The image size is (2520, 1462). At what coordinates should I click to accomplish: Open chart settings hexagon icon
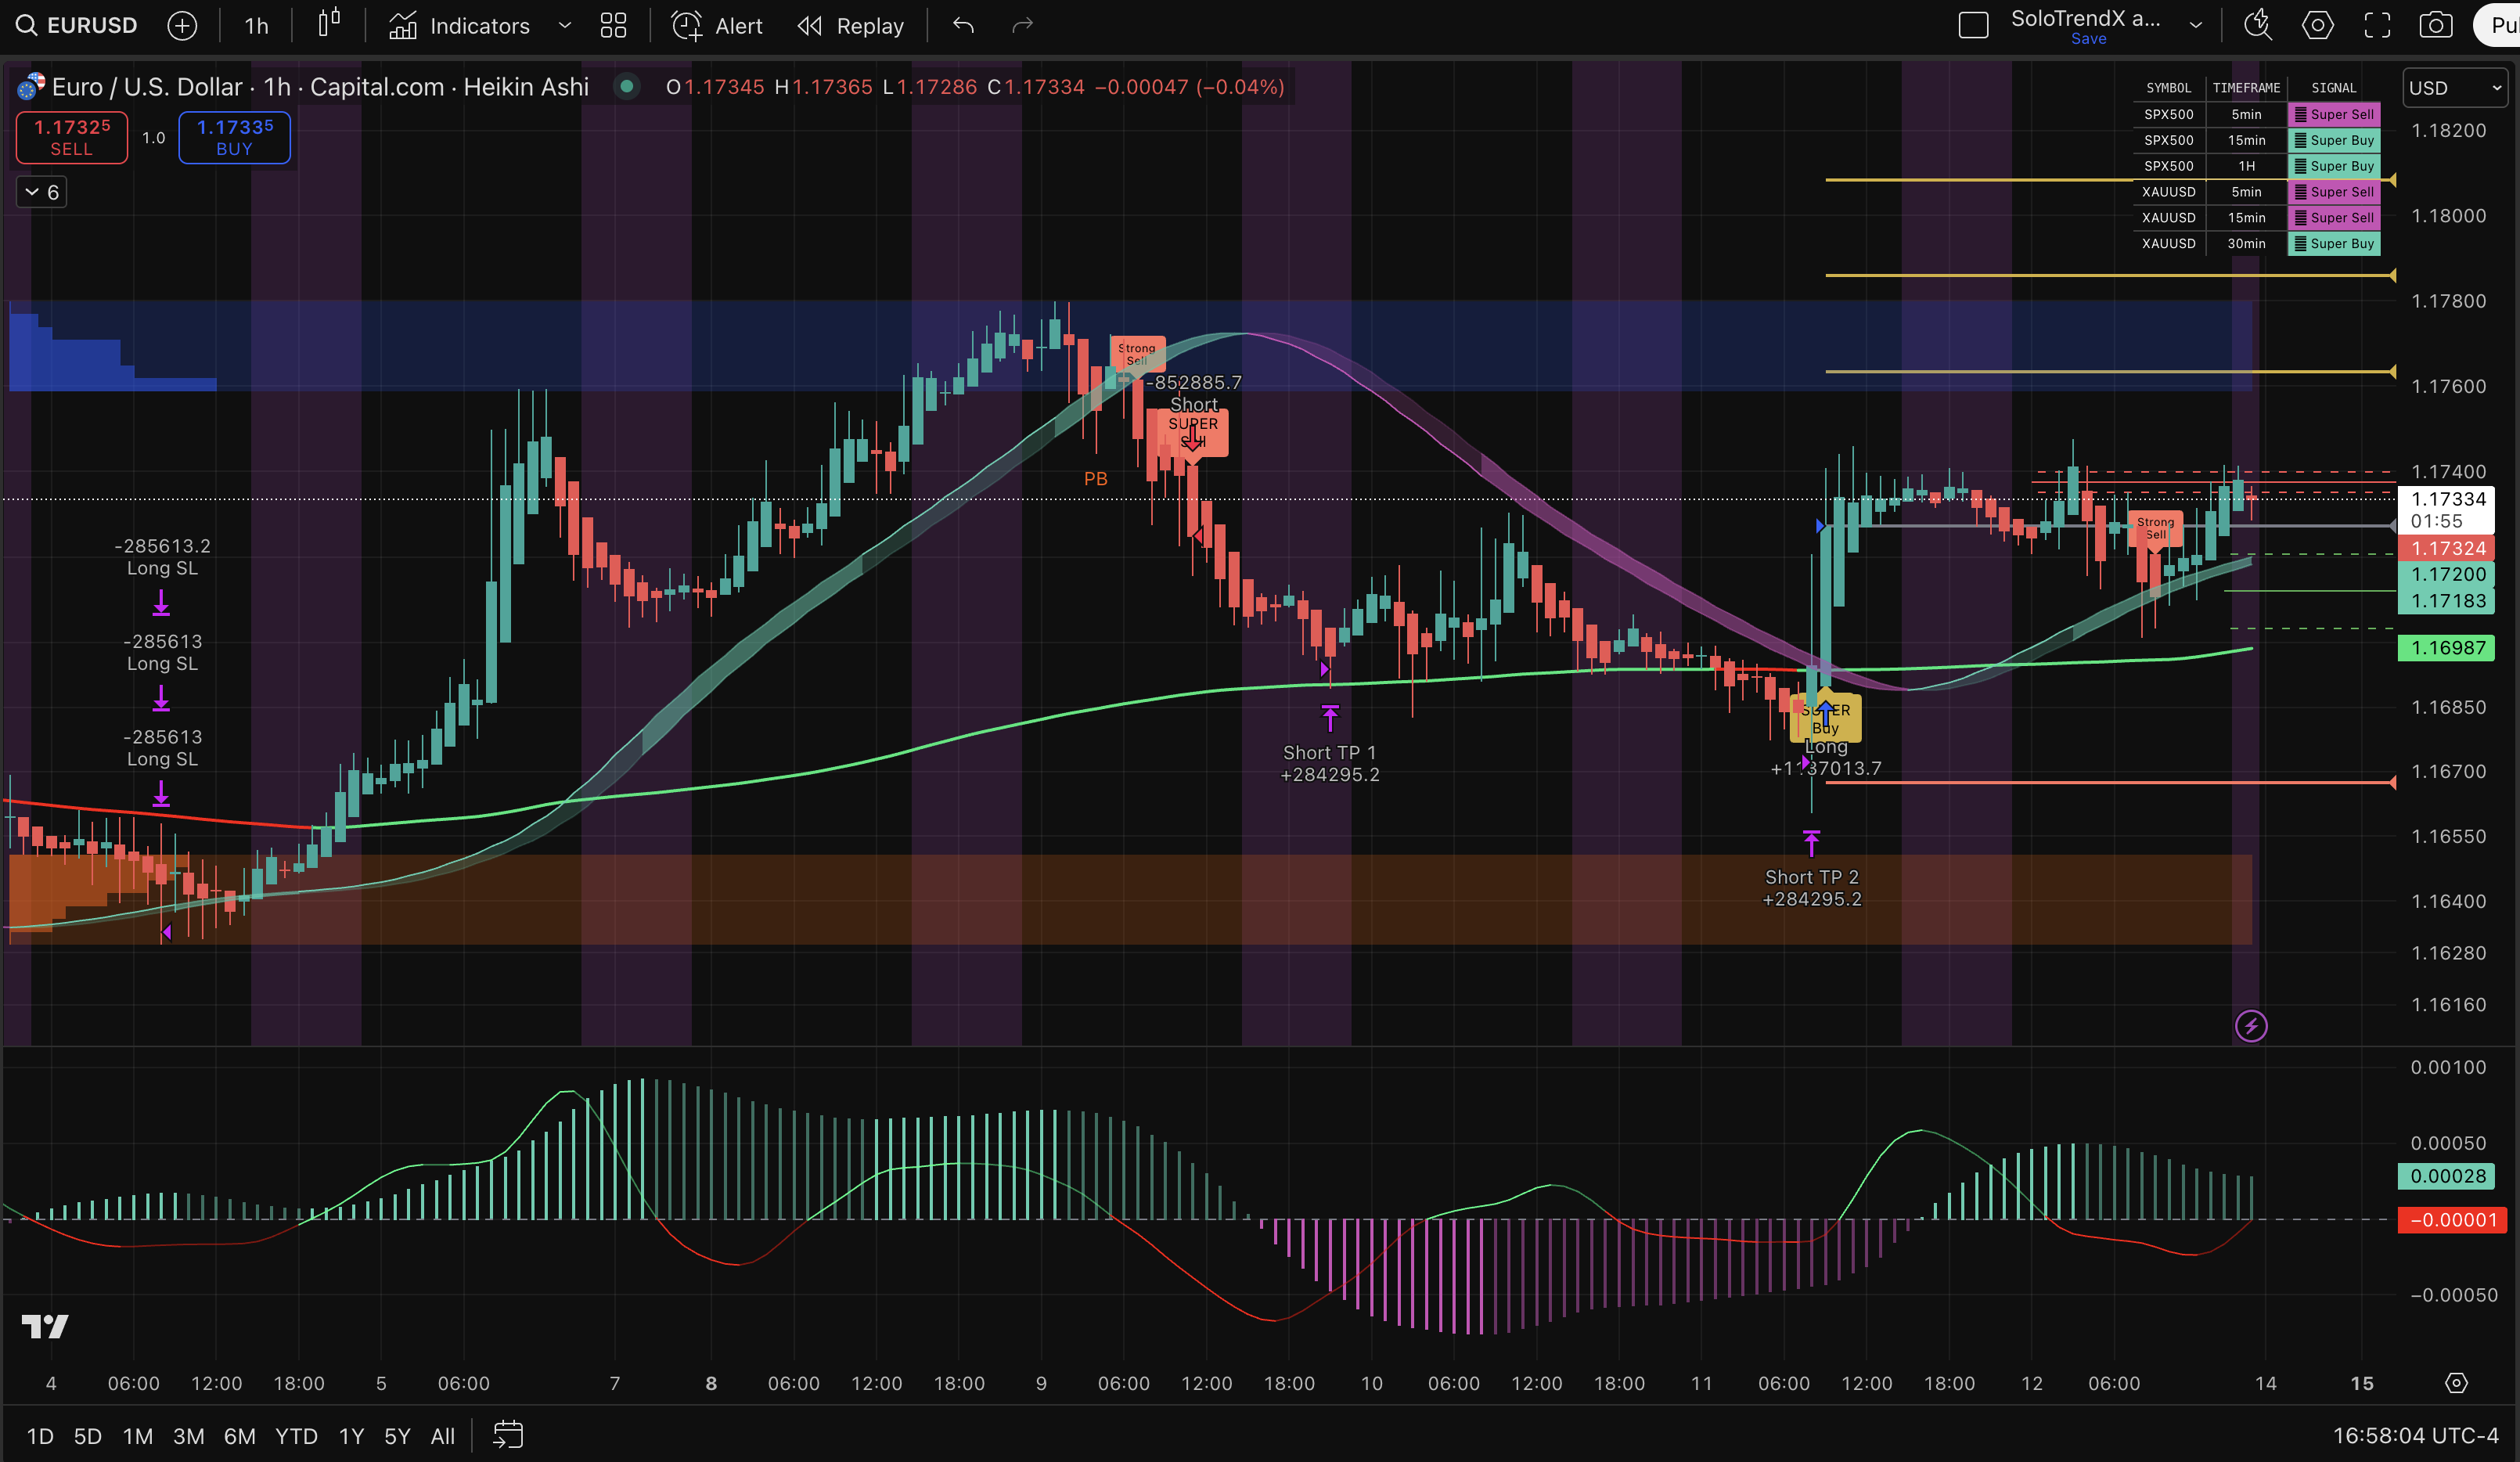(2317, 26)
